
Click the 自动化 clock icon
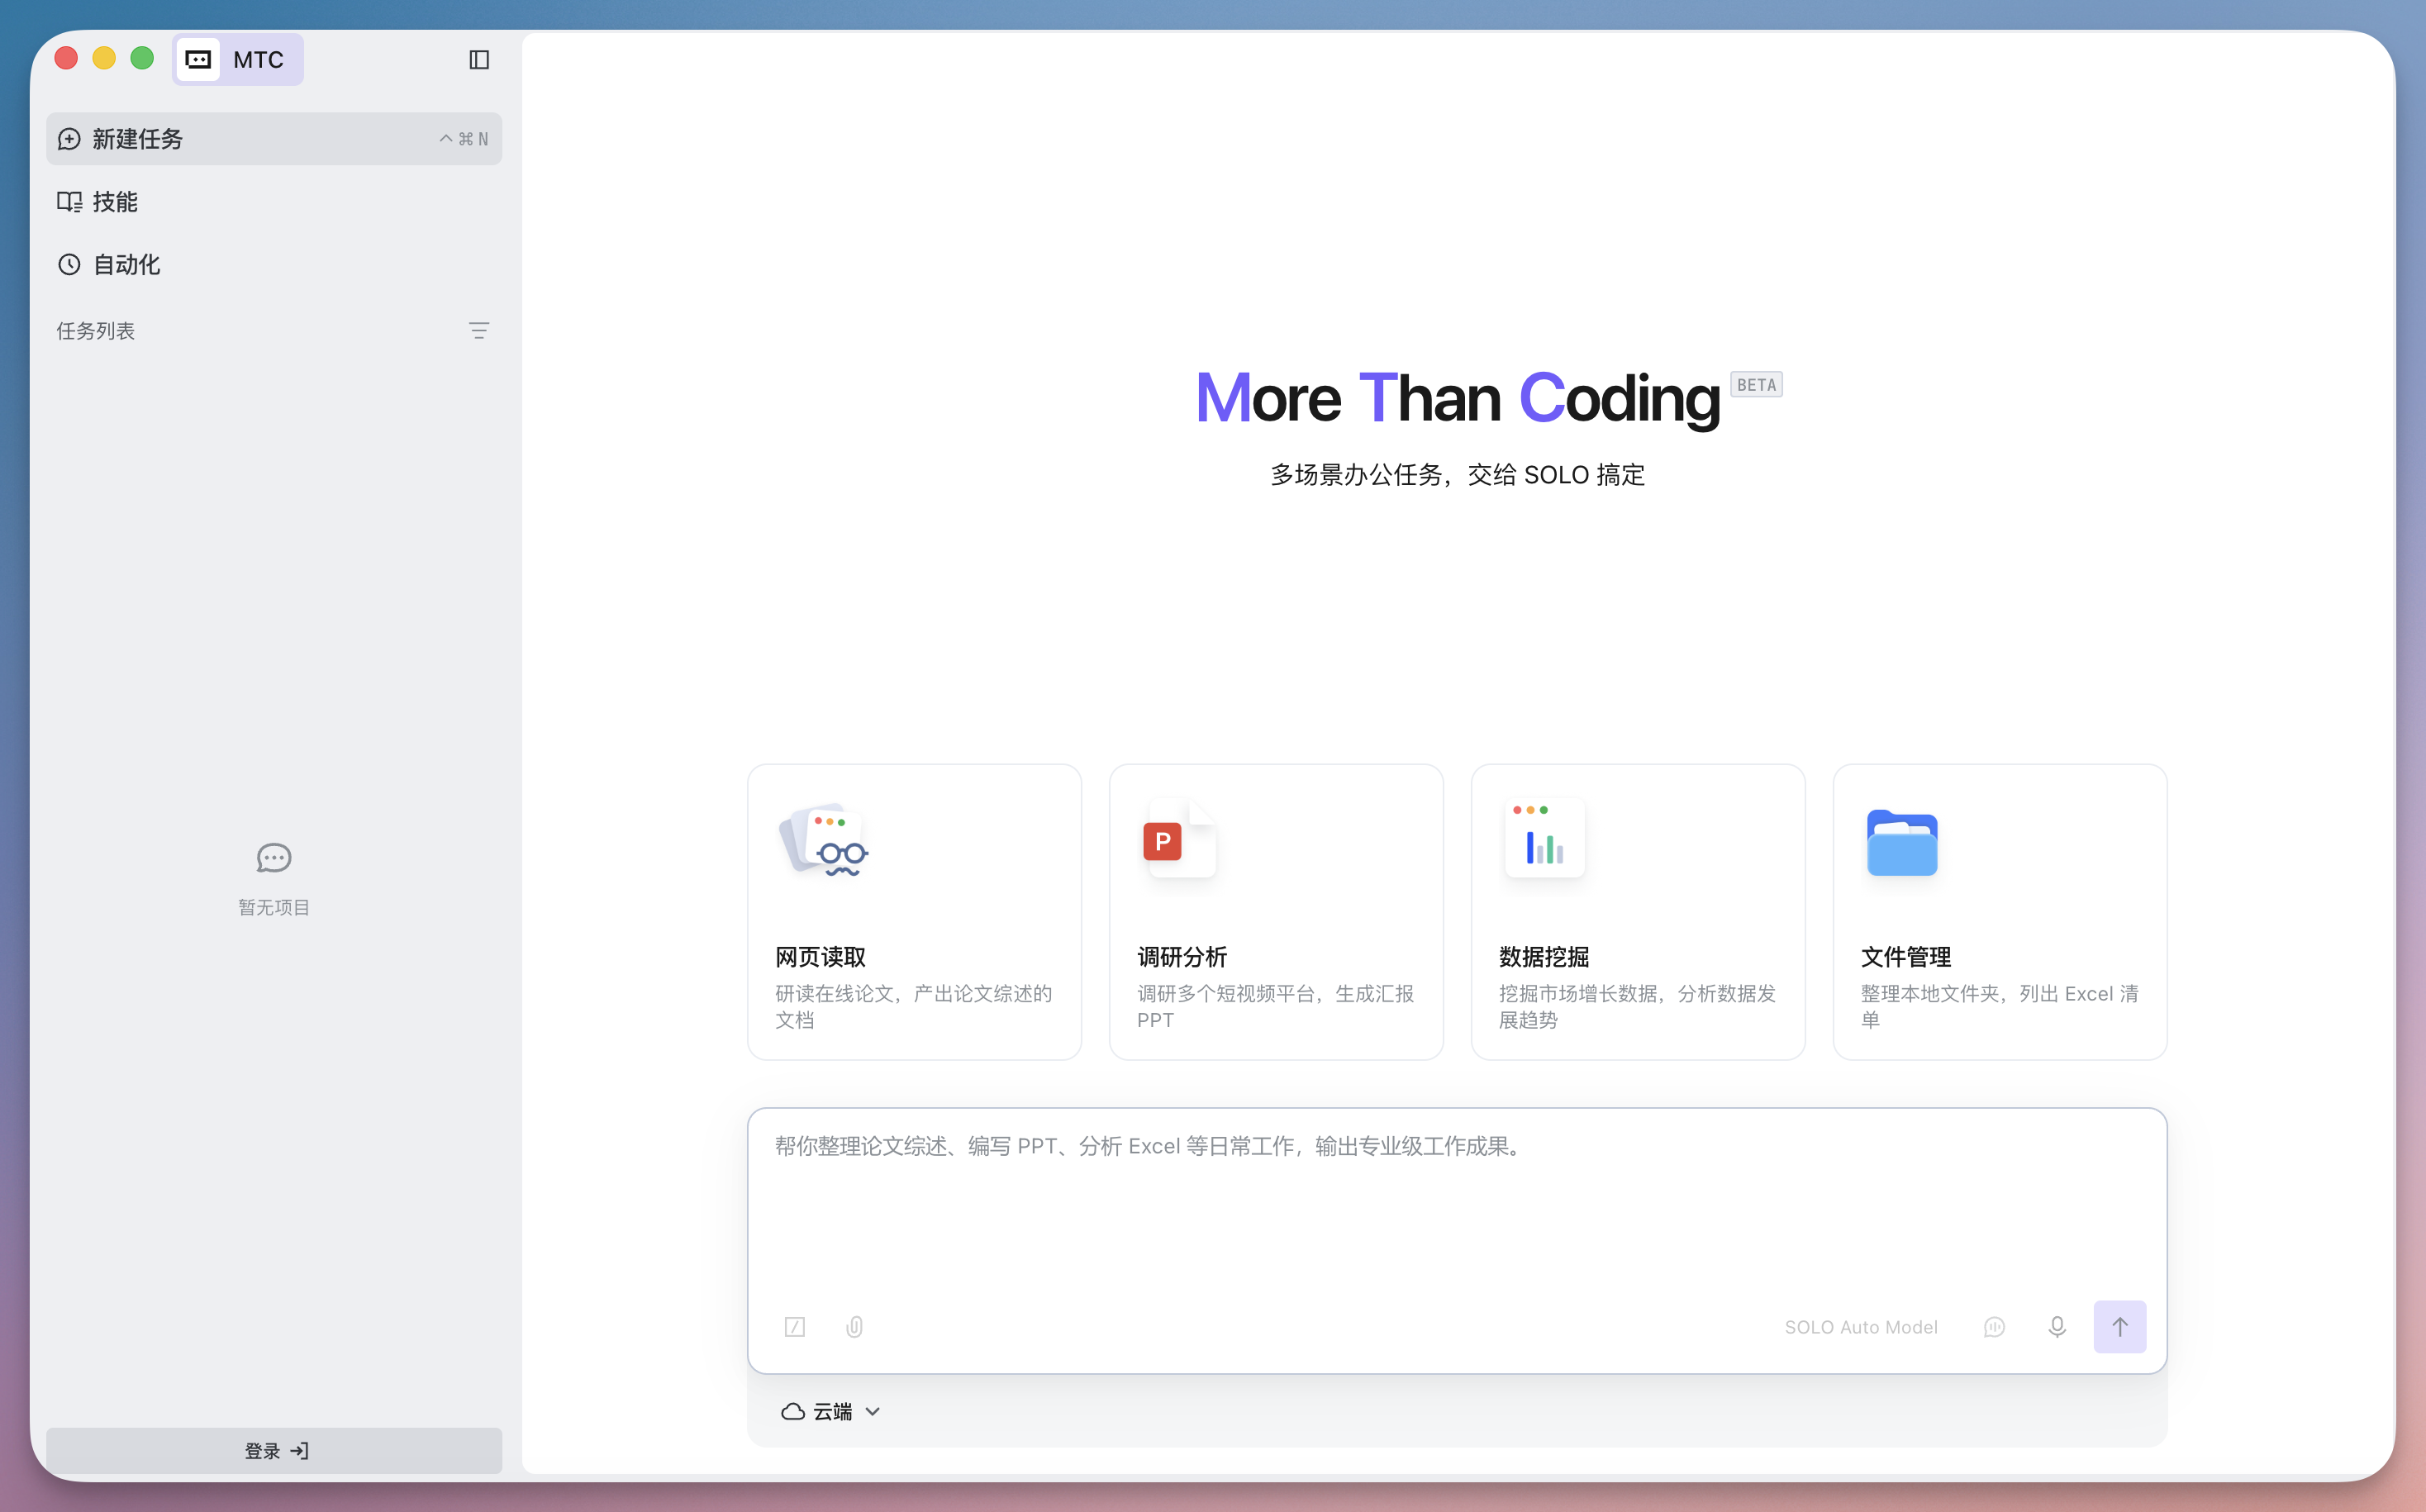69,265
